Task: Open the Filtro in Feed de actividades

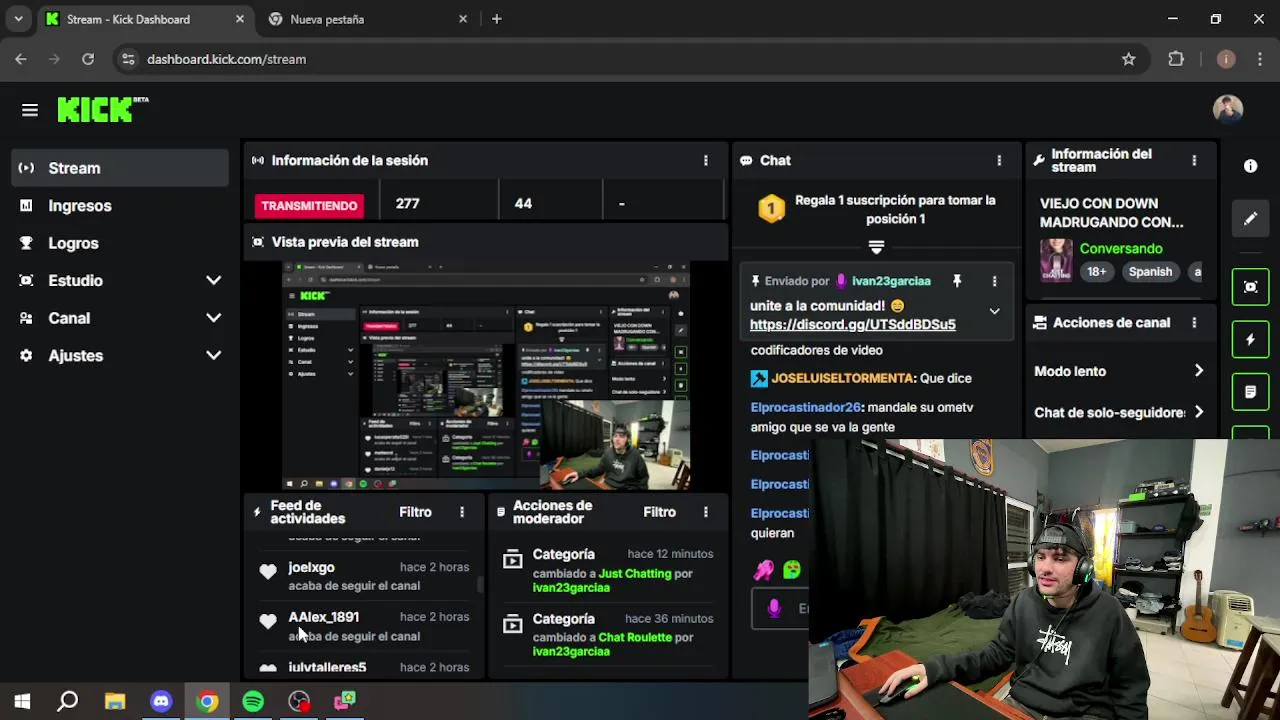Action: [415, 512]
